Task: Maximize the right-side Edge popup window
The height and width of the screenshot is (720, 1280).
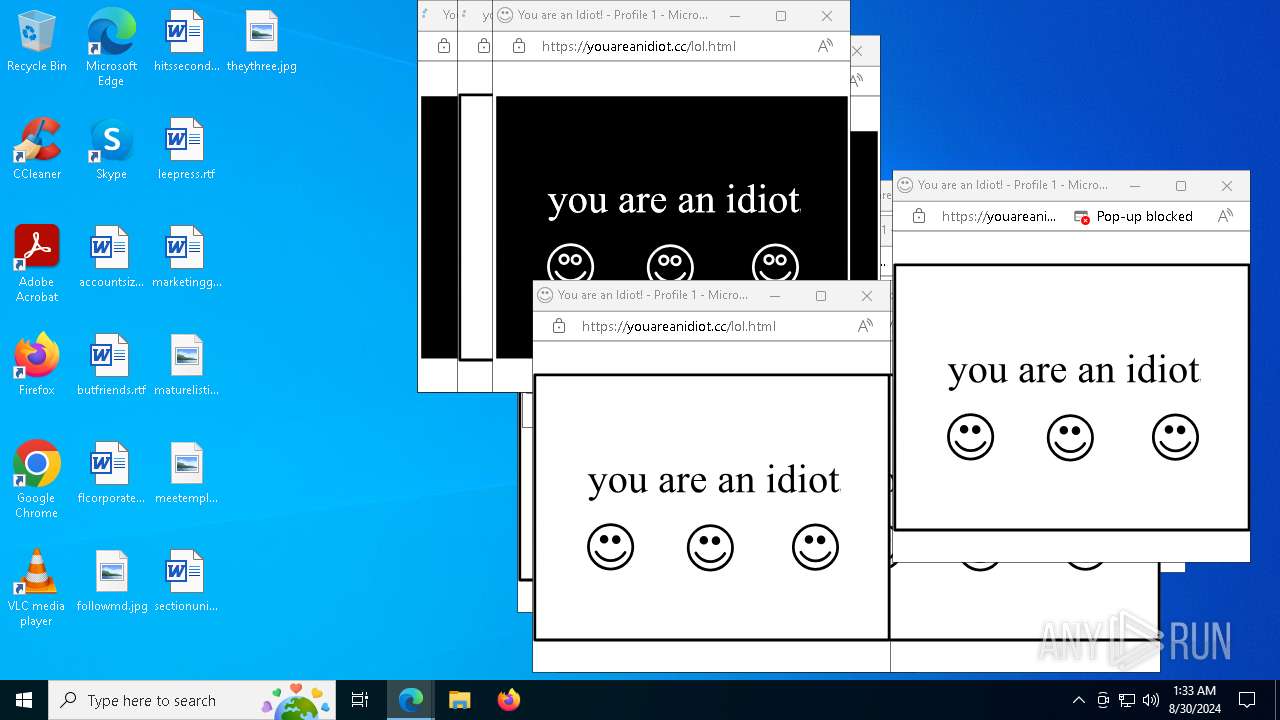Action: [x=1181, y=186]
